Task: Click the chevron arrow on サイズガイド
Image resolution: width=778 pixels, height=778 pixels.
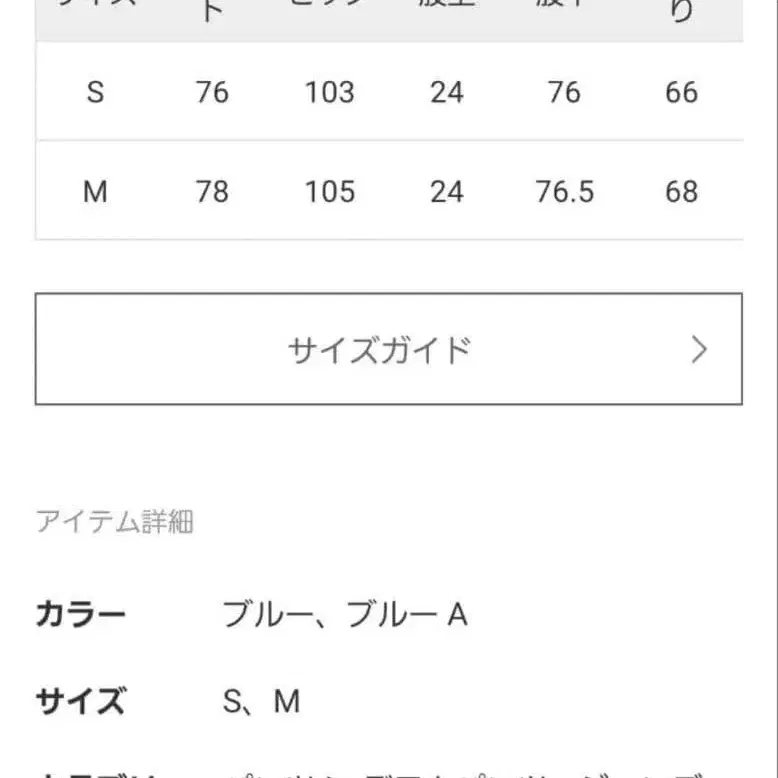Action: [x=699, y=349]
